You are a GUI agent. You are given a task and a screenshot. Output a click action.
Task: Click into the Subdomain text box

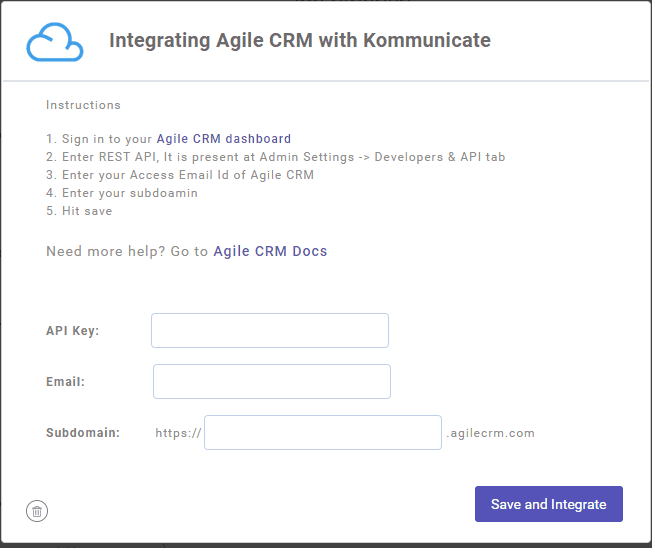point(323,432)
